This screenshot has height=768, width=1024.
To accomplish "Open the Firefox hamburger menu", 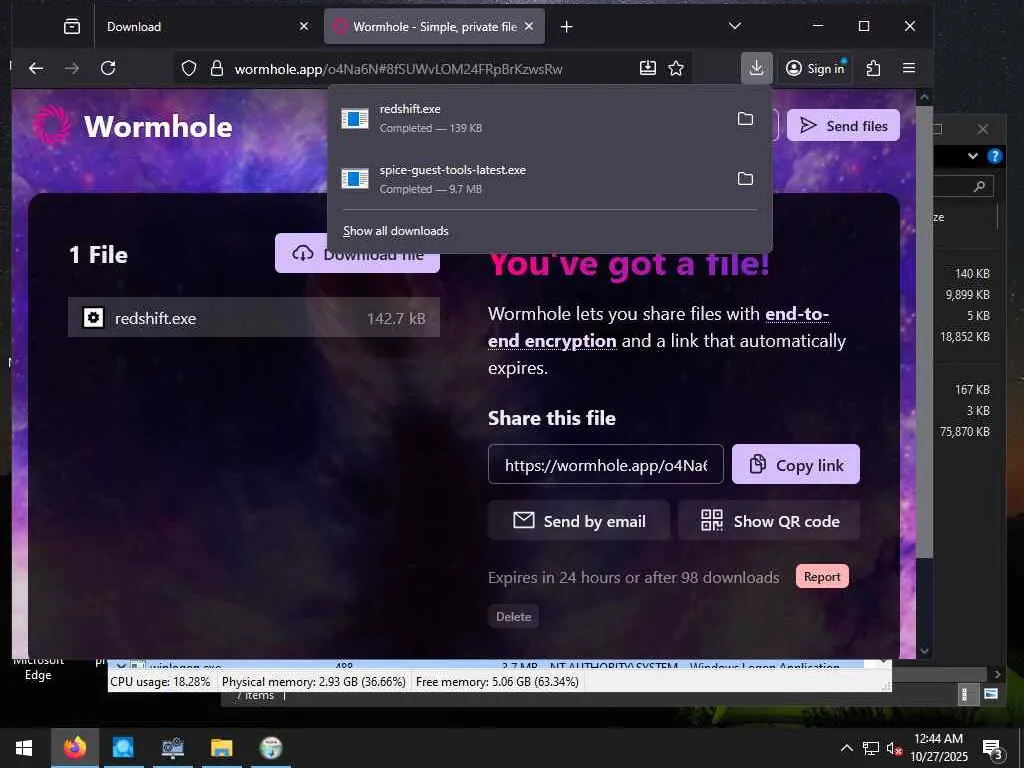I will tap(908, 68).
